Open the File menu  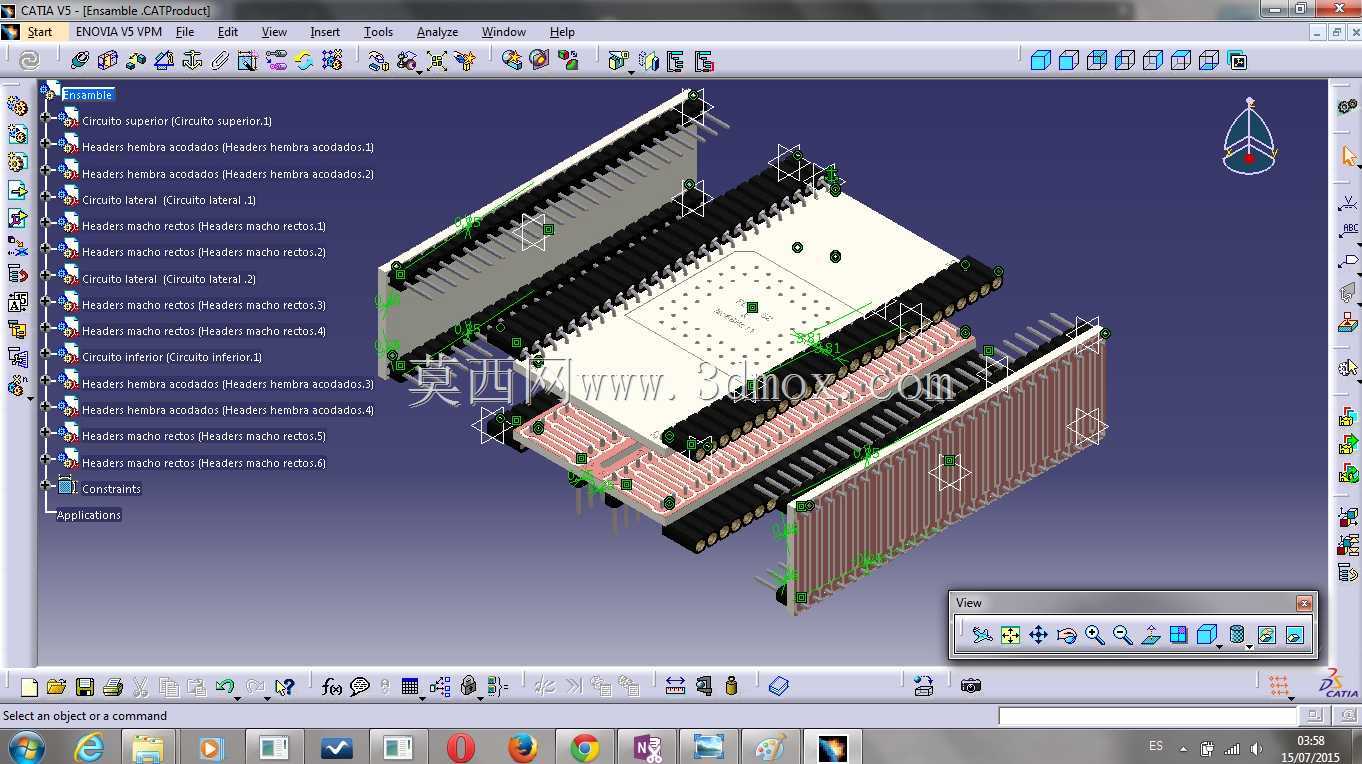point(185,32)
